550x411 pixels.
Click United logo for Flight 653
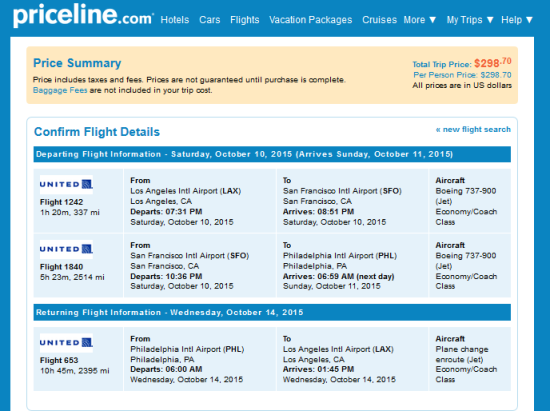tap(66, 343)
